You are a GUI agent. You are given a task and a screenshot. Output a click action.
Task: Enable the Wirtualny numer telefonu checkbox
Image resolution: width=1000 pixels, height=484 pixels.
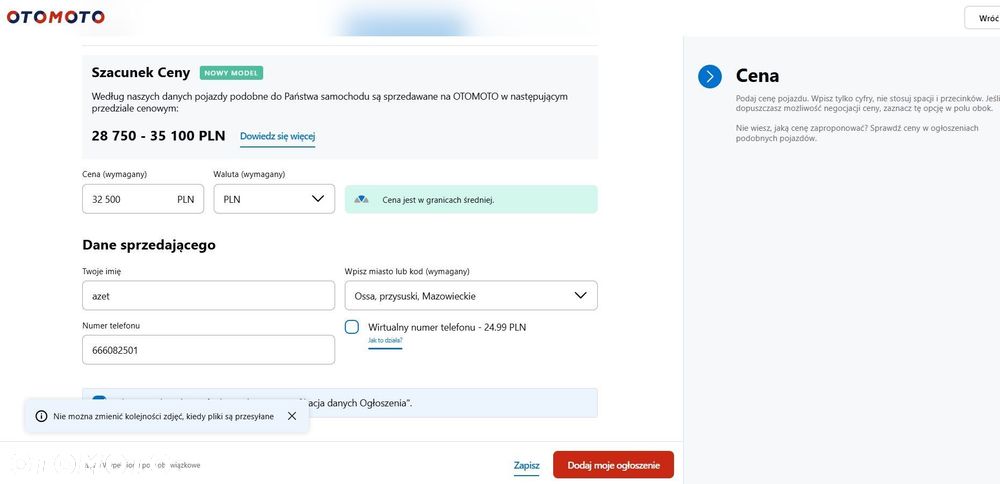tap(352, 327)
